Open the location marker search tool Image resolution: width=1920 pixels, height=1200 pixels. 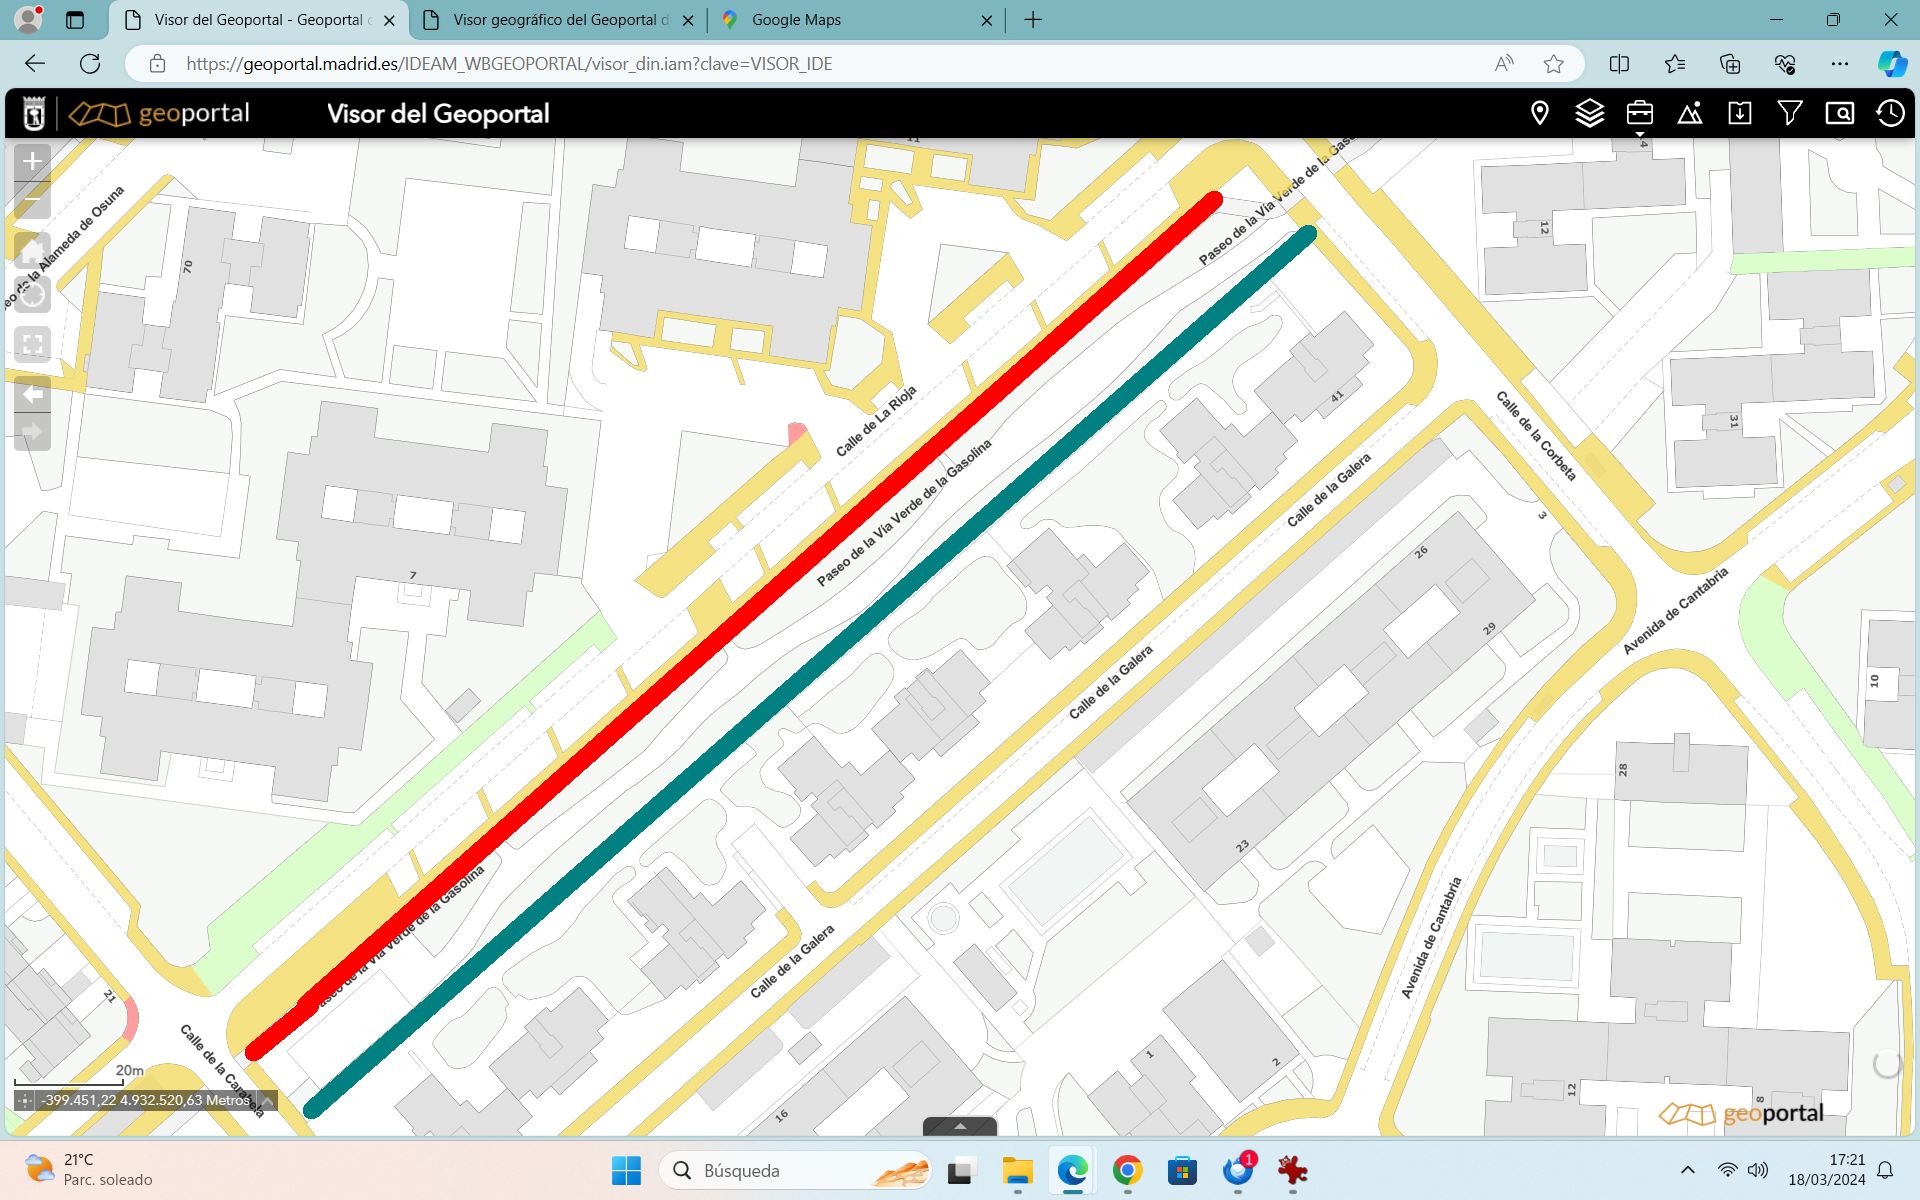1540,113
